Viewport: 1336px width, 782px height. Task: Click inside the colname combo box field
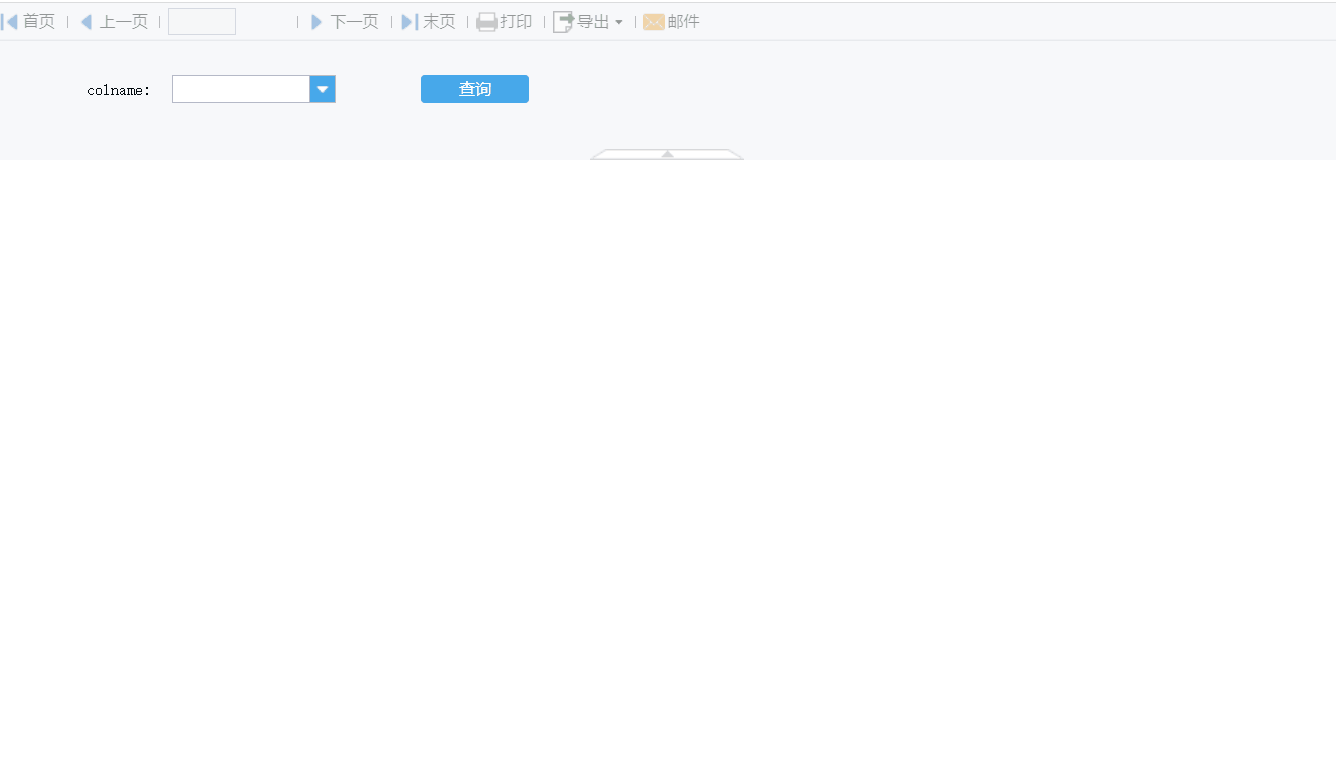coord(241,89)
